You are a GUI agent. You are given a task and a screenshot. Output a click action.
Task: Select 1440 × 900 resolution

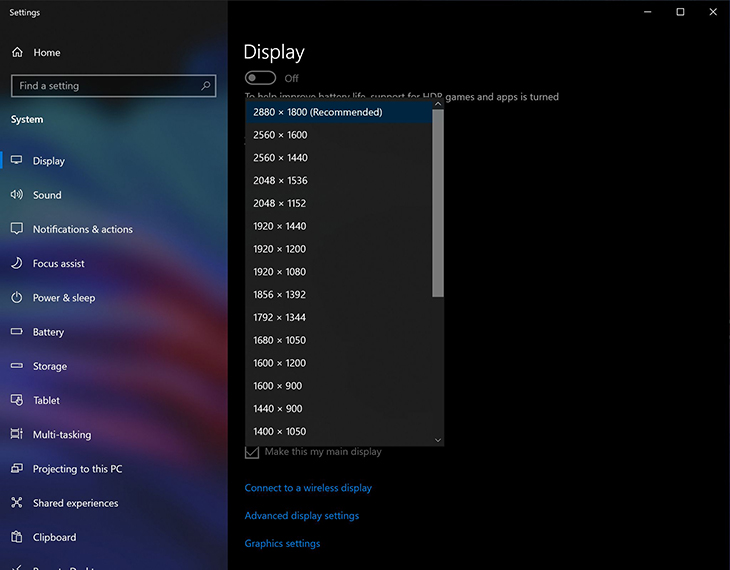point(339,409)
